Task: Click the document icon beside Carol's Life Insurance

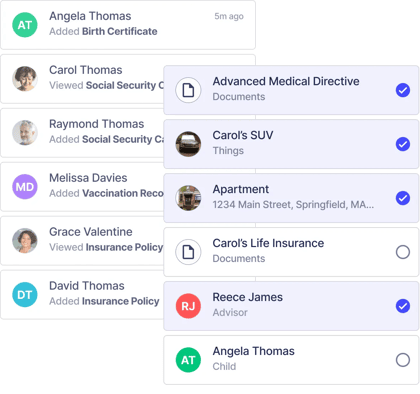Action: [x=188, y=252]
